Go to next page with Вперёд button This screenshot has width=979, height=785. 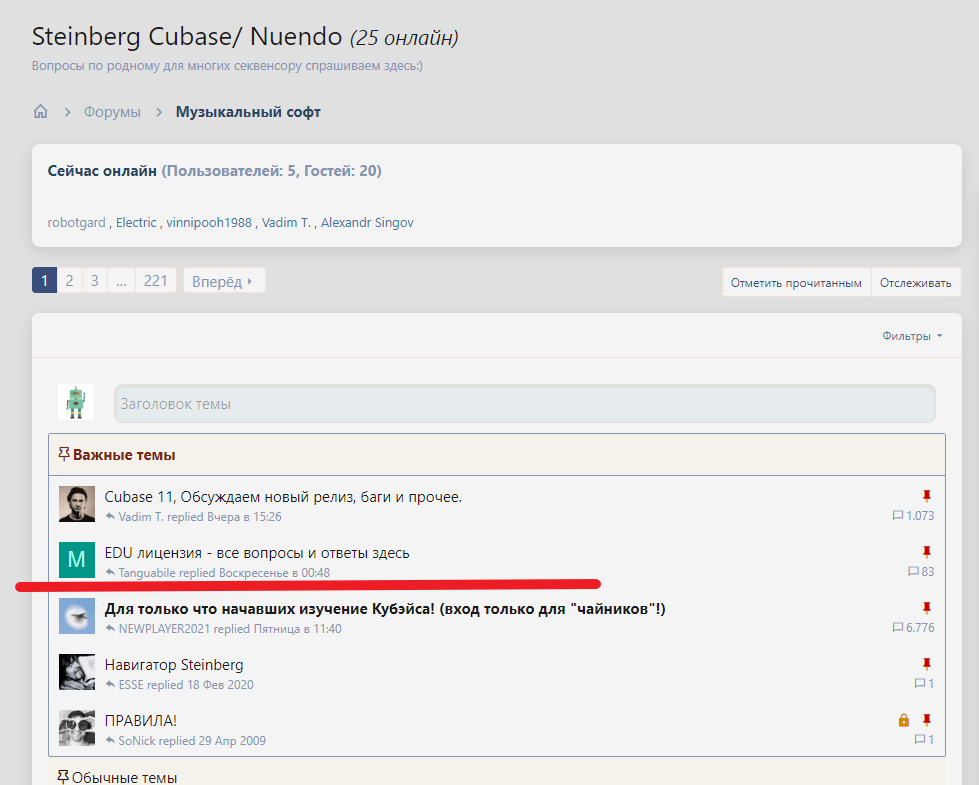point(224,281)
